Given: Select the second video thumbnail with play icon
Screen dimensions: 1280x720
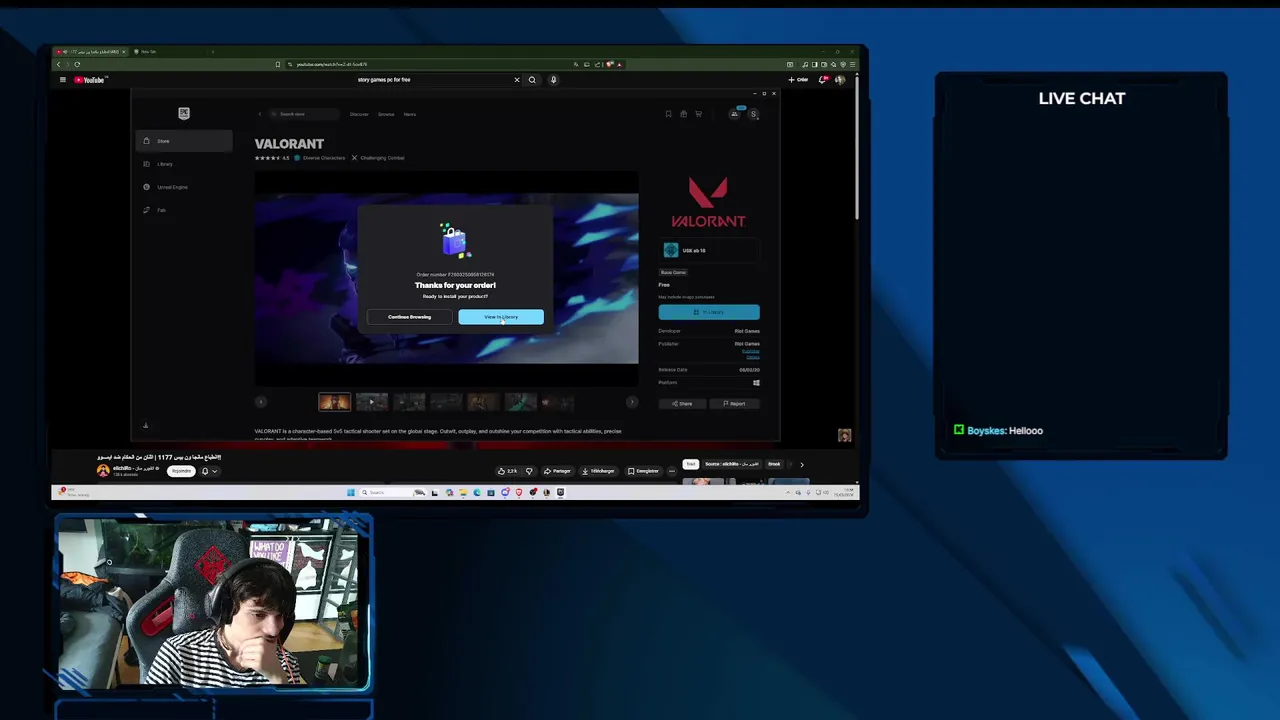Looking at the screenshot, I should coord(371,402).
